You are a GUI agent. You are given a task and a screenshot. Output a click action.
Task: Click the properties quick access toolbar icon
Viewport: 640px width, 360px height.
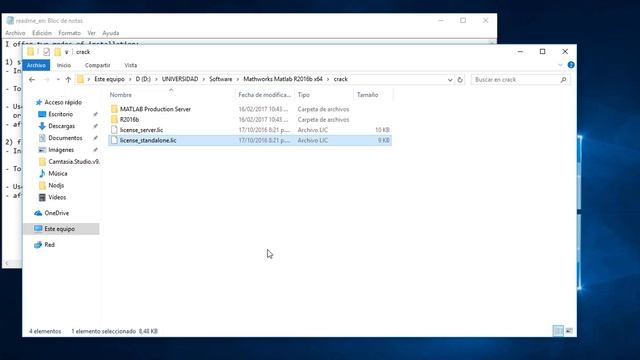click(x=46, y=52)
